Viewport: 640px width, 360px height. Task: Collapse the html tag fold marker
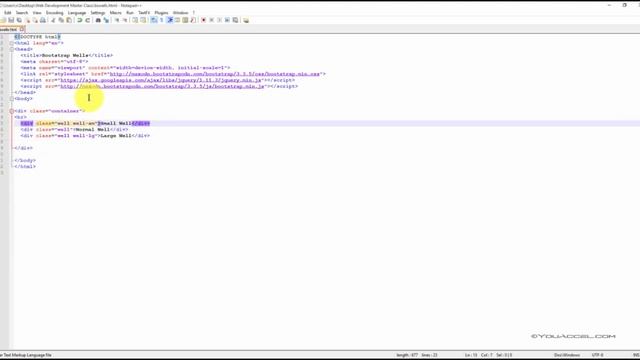12,43
